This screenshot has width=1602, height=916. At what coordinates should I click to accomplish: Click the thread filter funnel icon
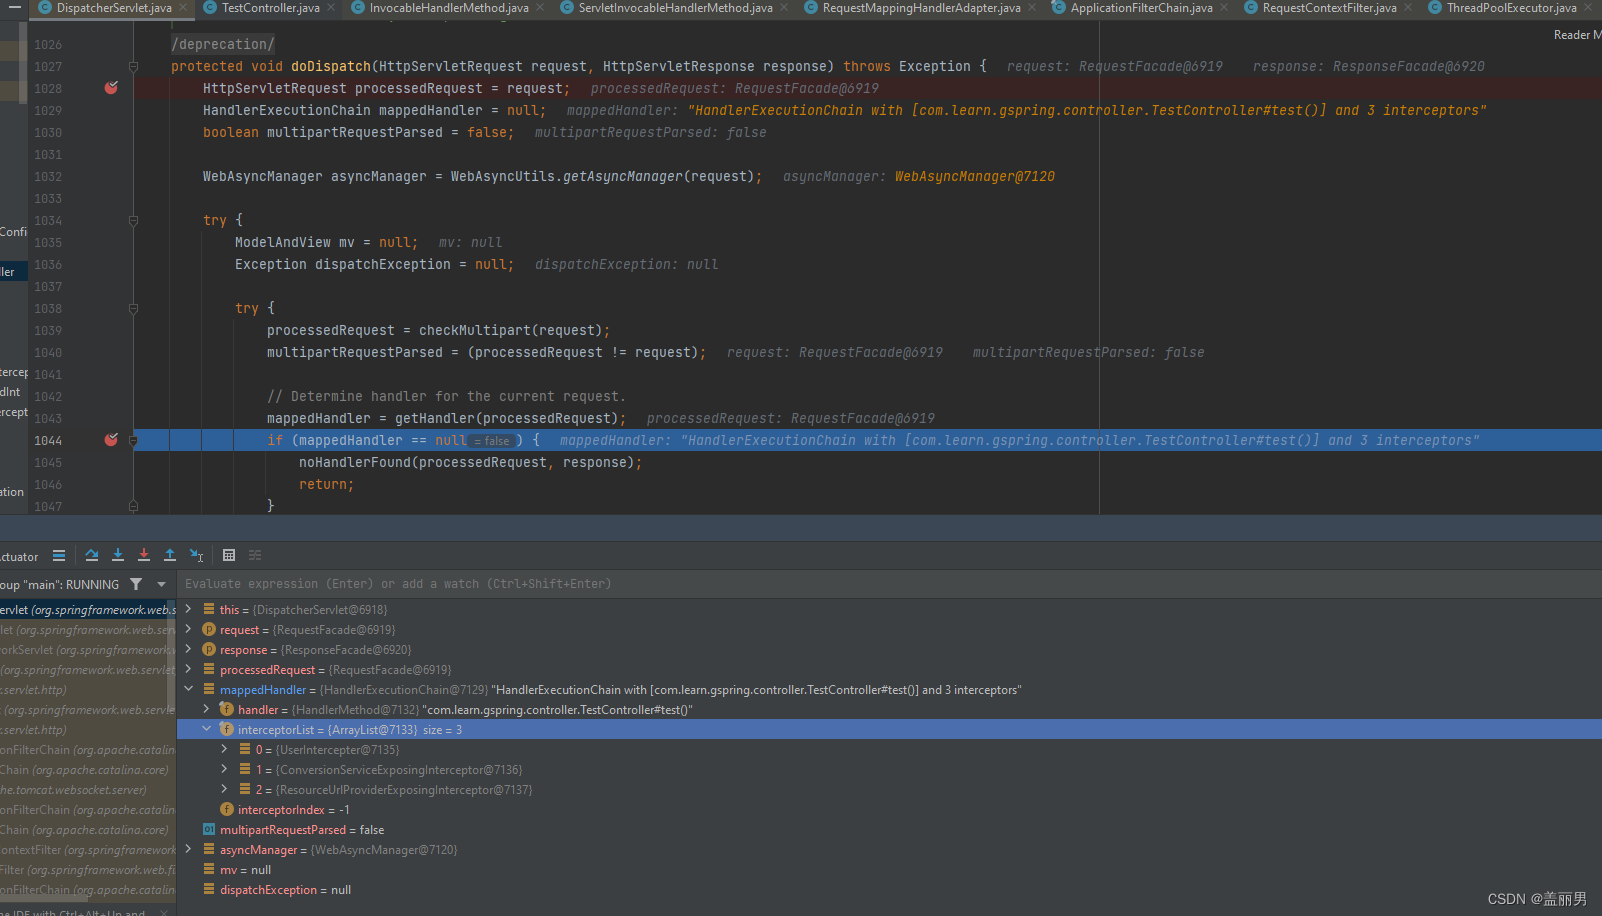pyautogui.click(x=136, y=584)
